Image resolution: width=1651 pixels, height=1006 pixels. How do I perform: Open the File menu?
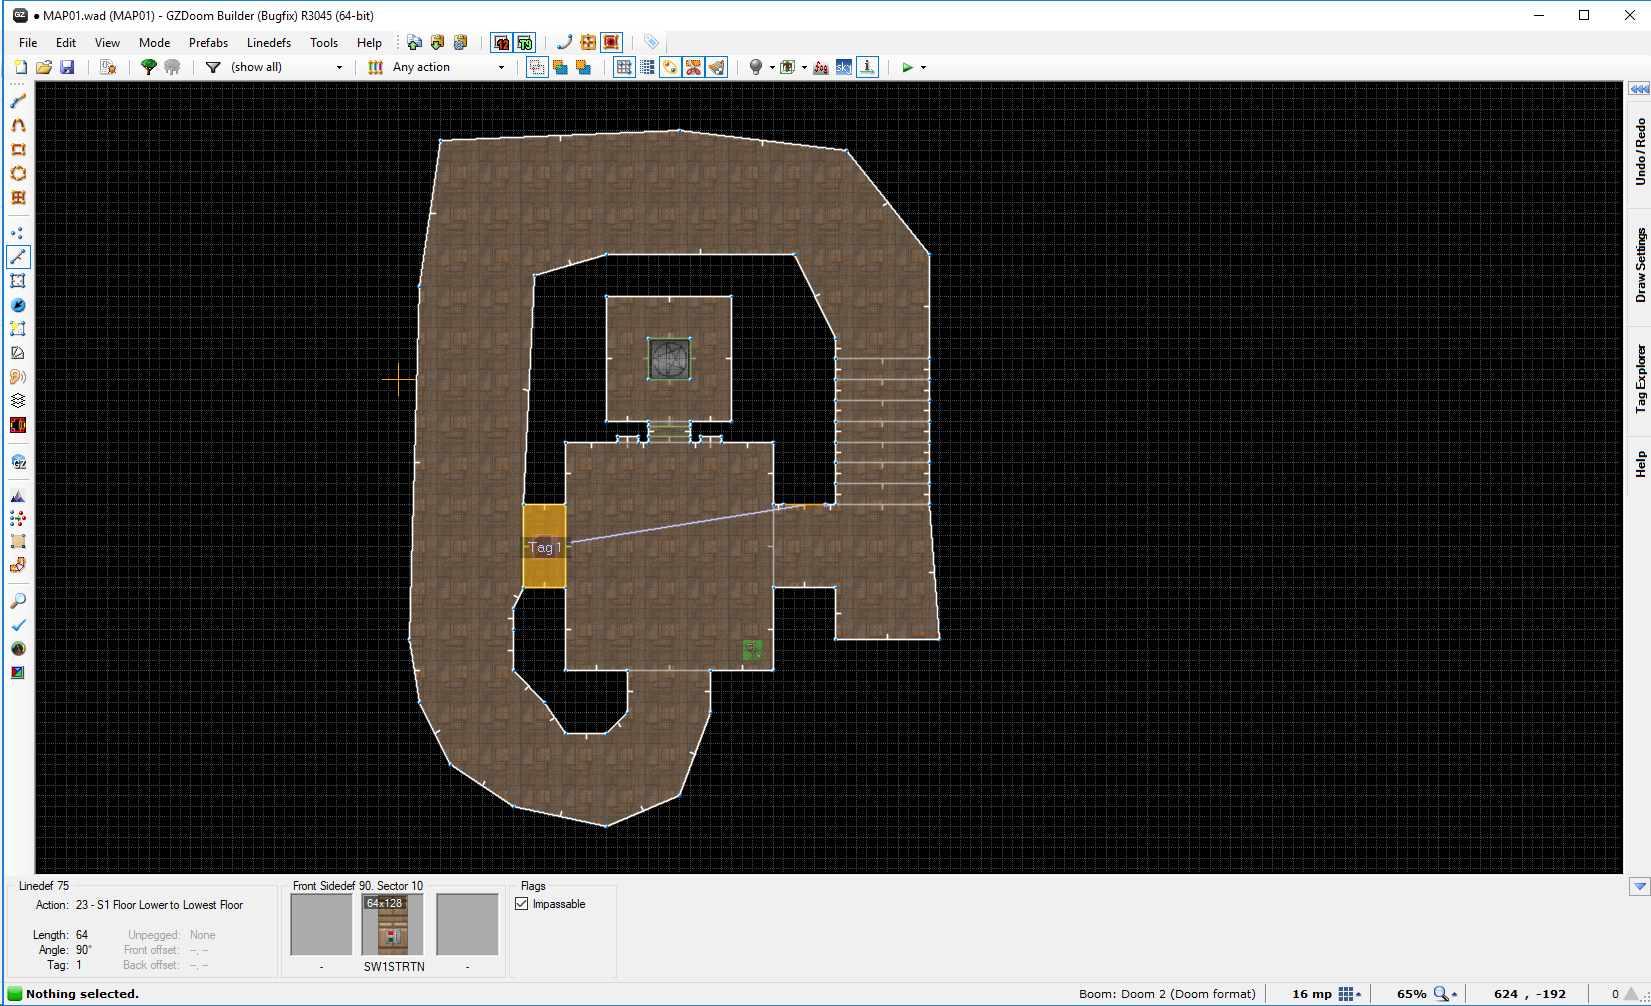(28, 42)
